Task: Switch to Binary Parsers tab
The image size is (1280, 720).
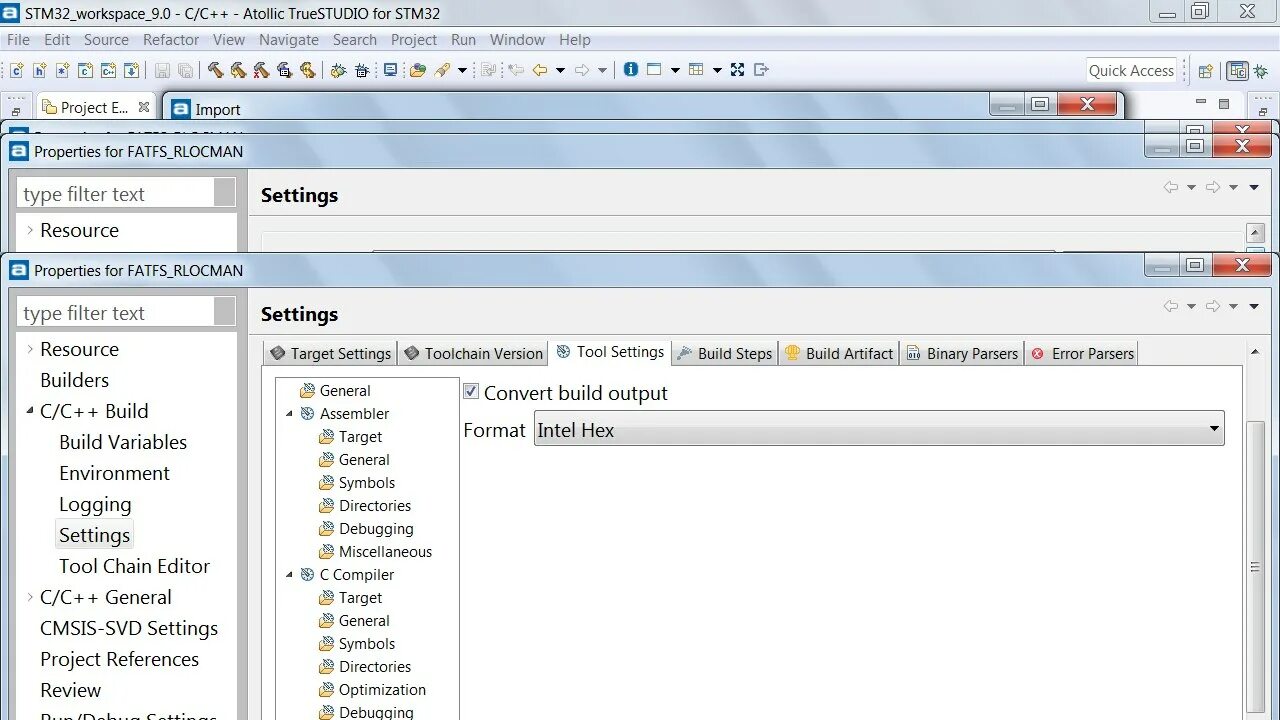Action: pyautogui.click(x=962, y=353)
